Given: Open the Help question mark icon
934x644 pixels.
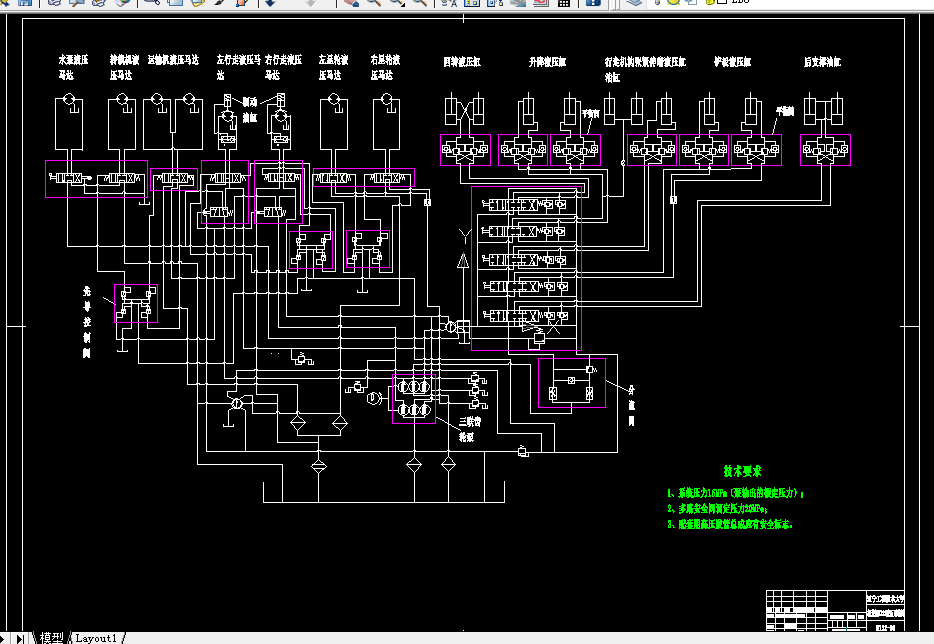Looking at the screenshot, I should (593, 2).
